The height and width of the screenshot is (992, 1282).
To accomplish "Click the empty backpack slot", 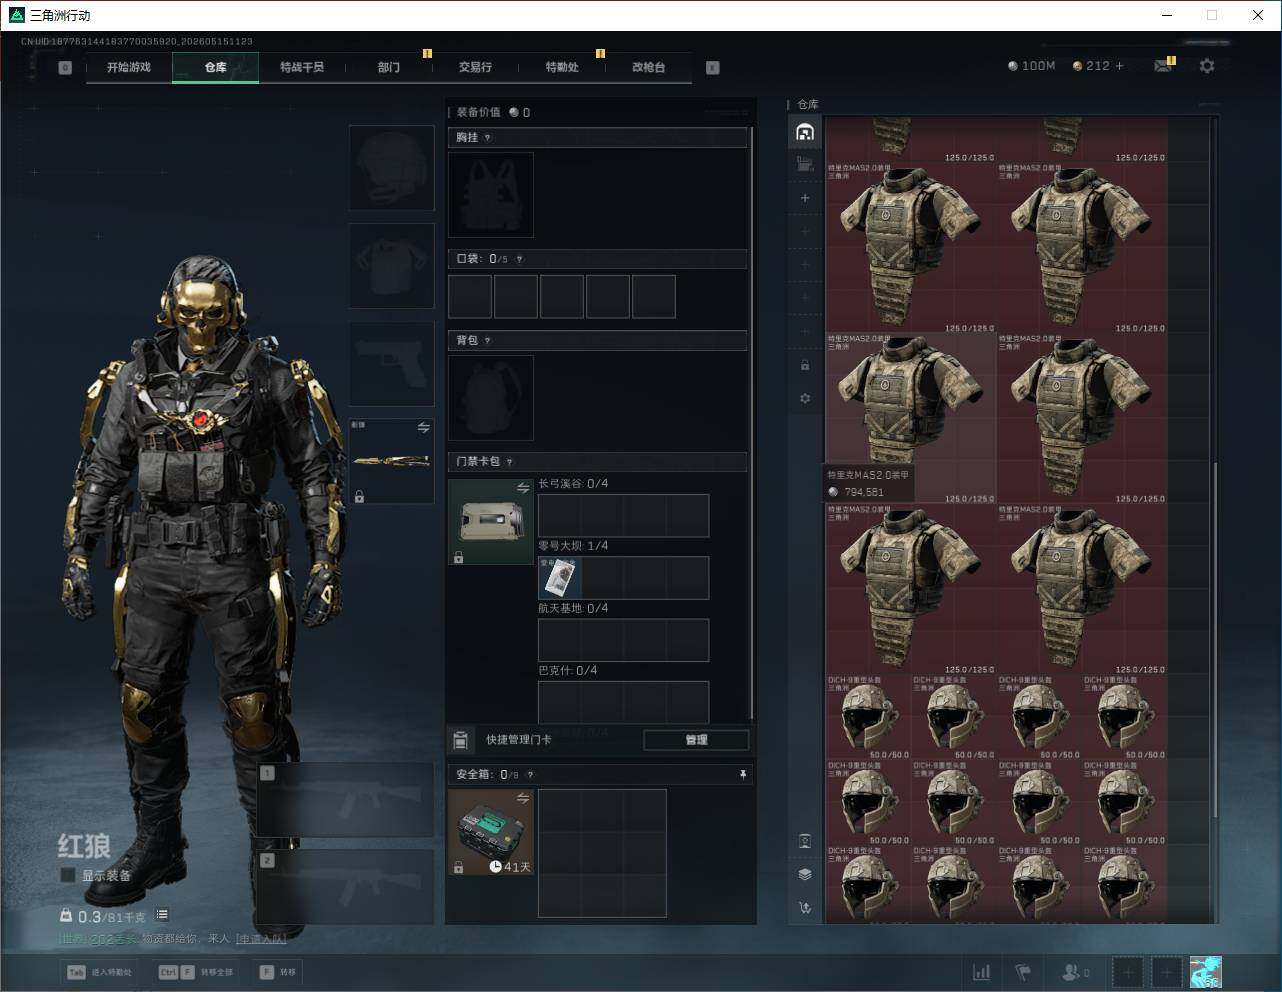I will coord(491,398).
